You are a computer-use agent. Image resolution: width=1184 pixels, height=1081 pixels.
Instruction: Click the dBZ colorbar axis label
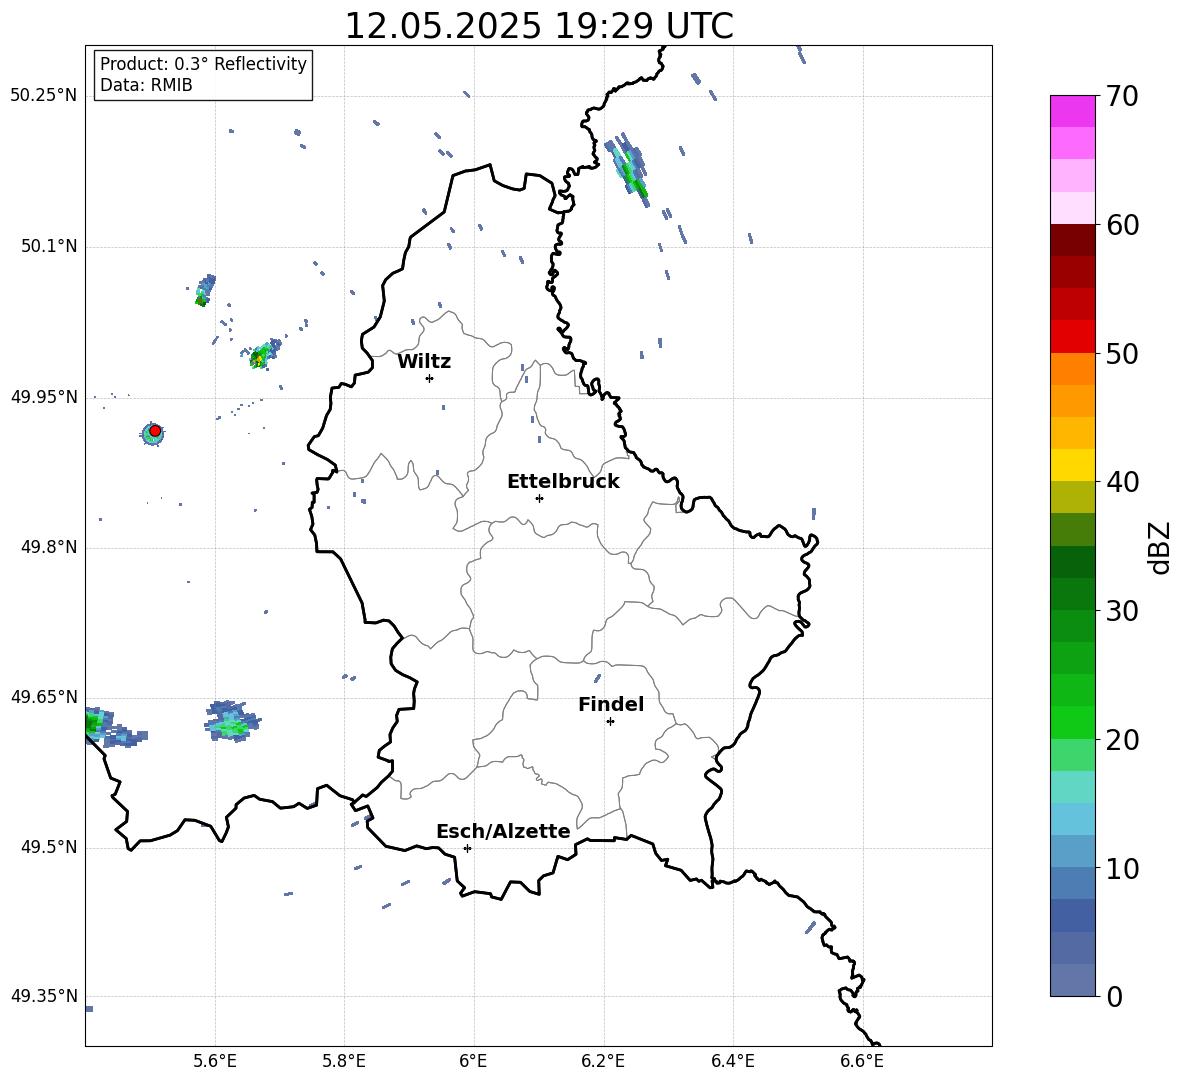point(1159,548)
